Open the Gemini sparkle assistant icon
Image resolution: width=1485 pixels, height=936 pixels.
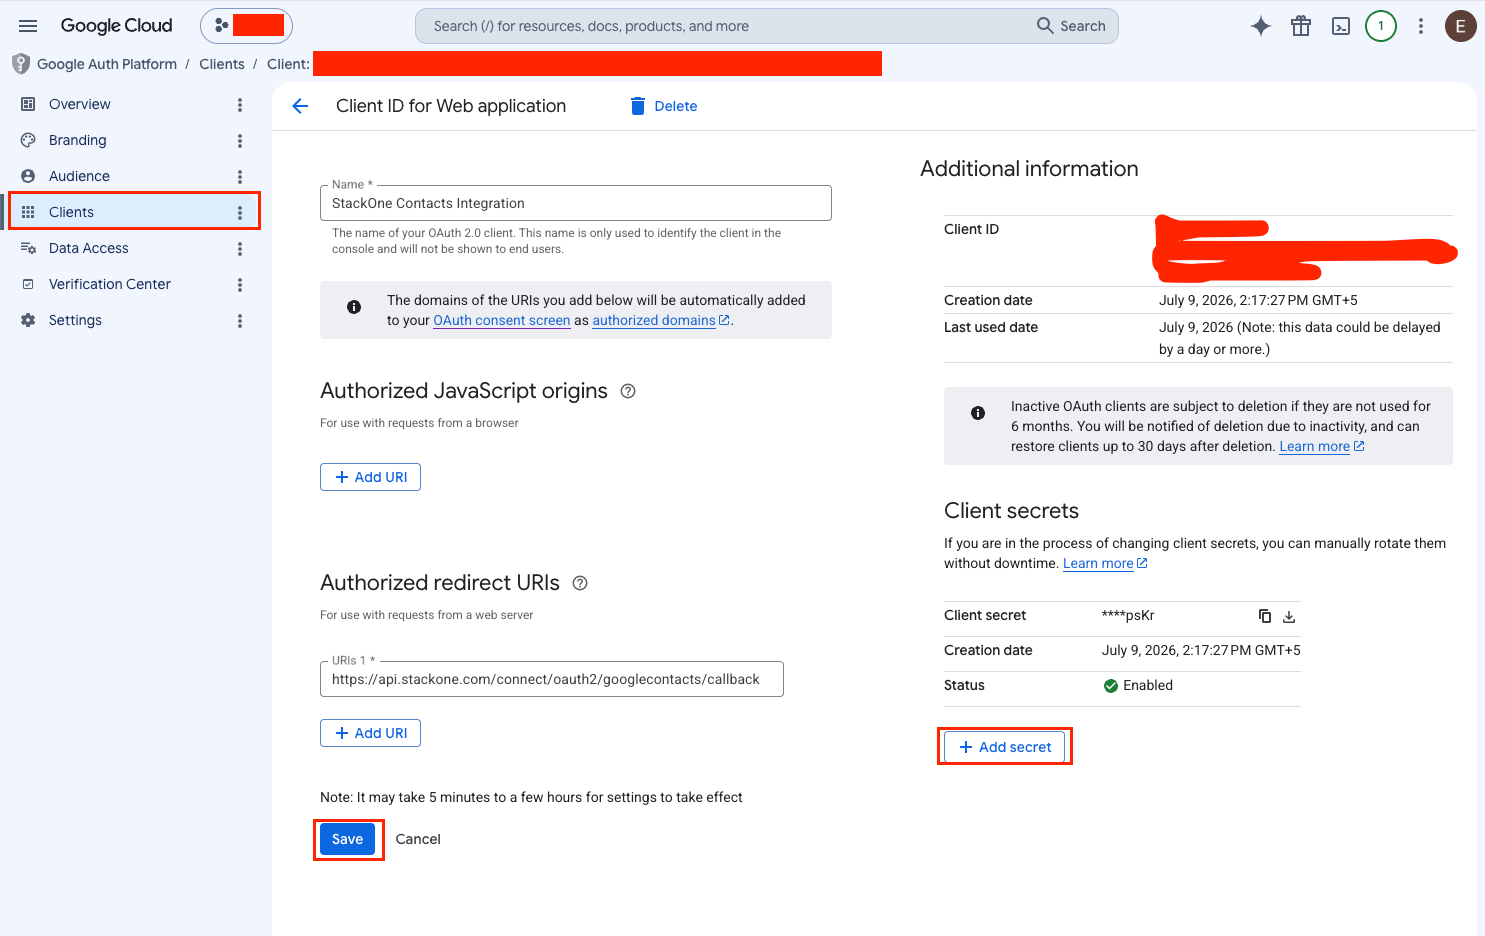[x=1261, y=27]
